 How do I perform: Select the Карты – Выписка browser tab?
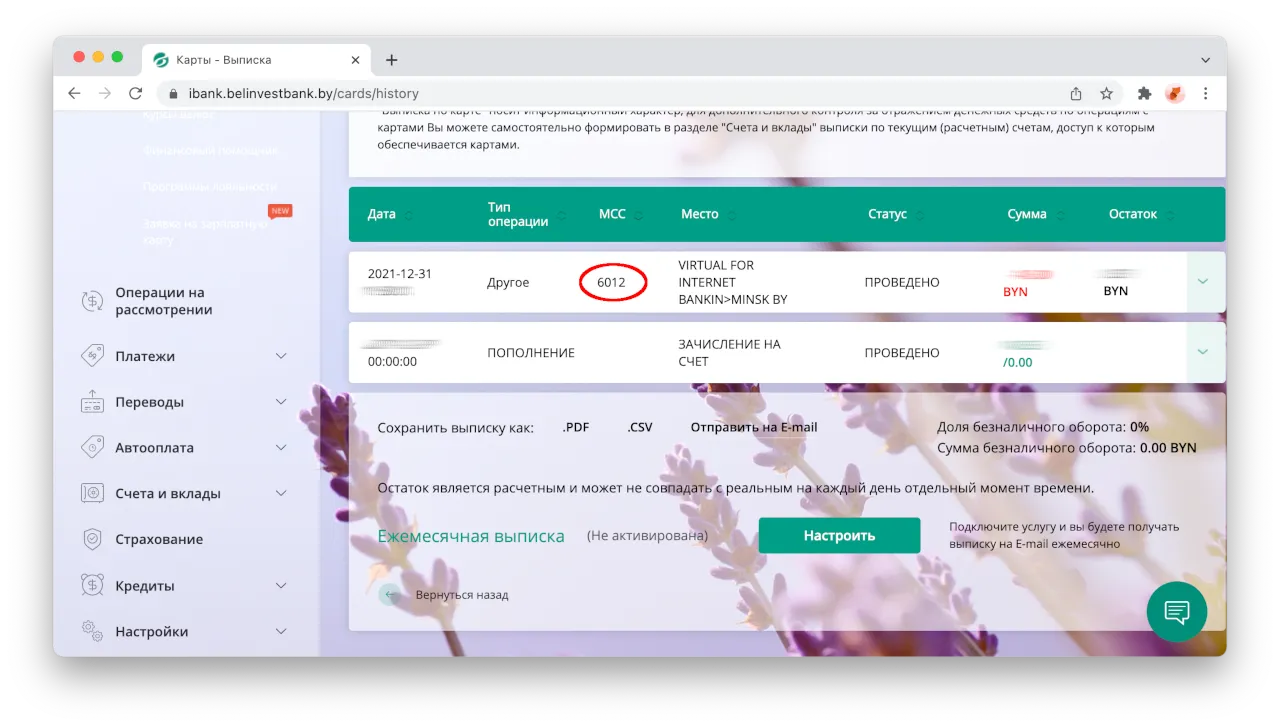(x=256, y=60)
